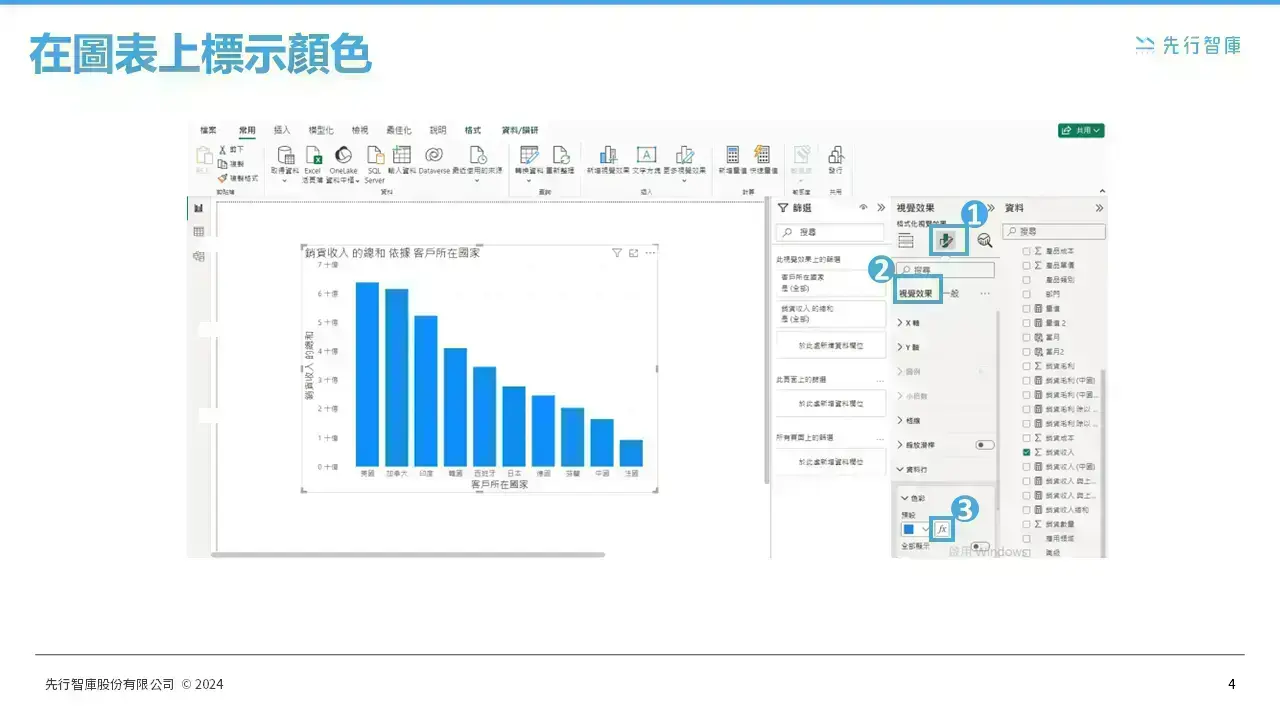Select the SQL Server icon
The height and width of the screenshot is (720, 1280).
(375, 155)
